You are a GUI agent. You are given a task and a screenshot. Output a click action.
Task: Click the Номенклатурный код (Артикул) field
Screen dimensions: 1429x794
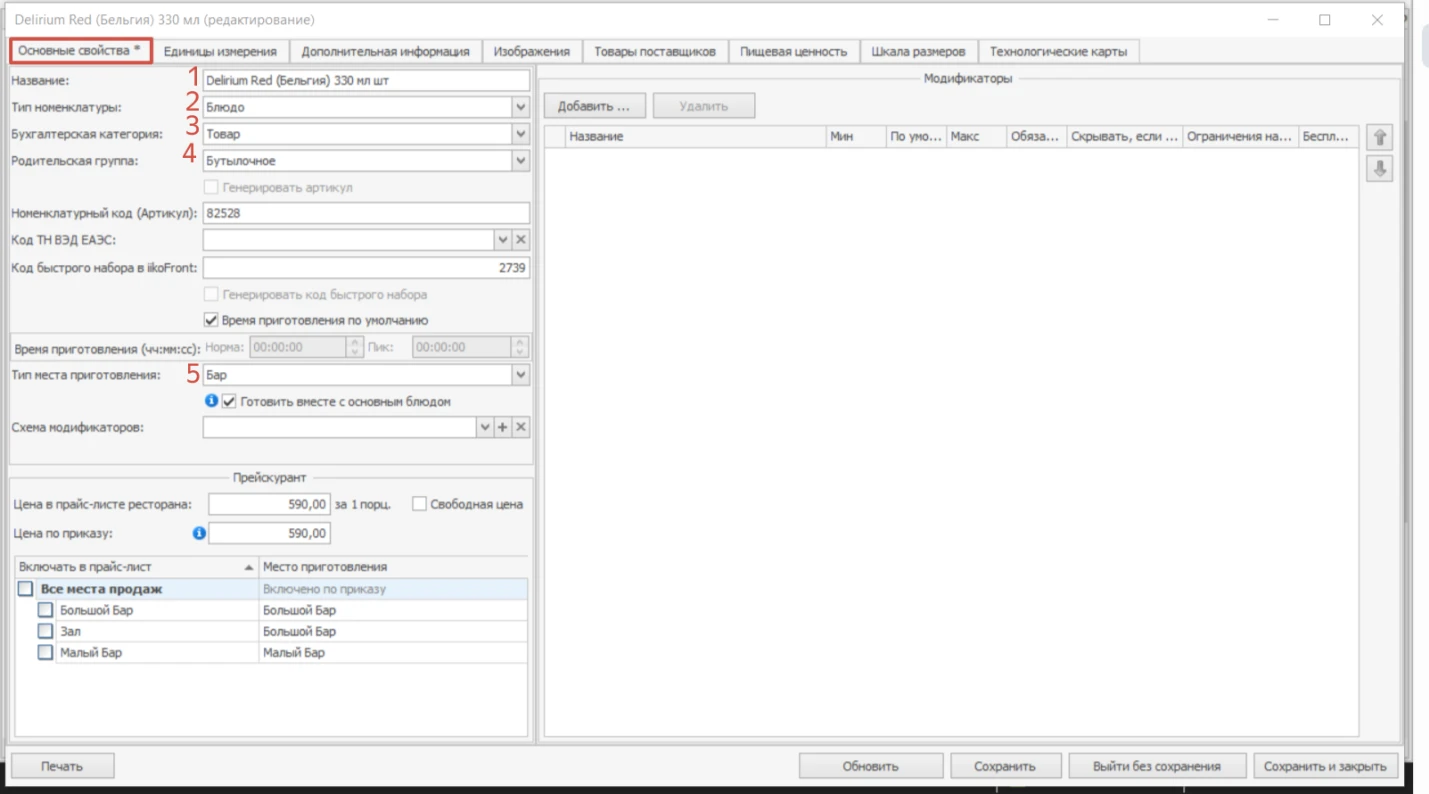click(366, 213)
